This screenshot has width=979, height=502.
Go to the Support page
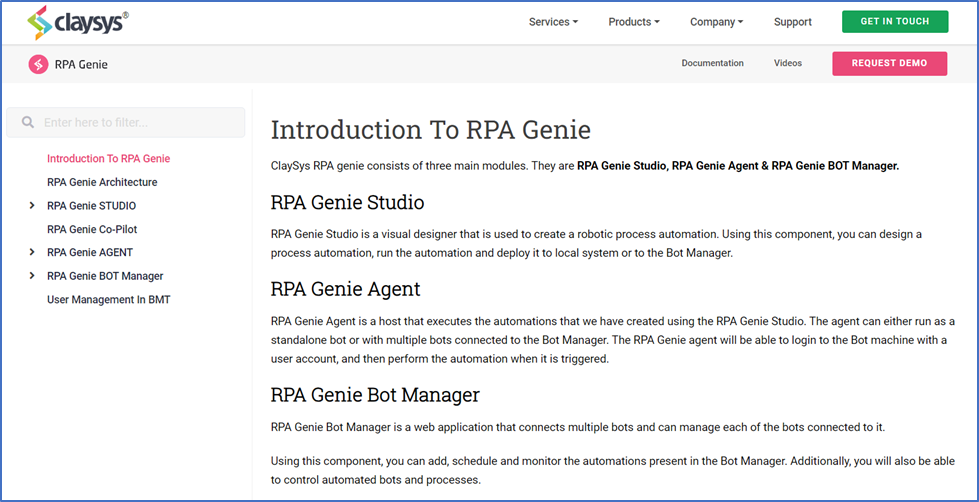click(x=792, y=22)
